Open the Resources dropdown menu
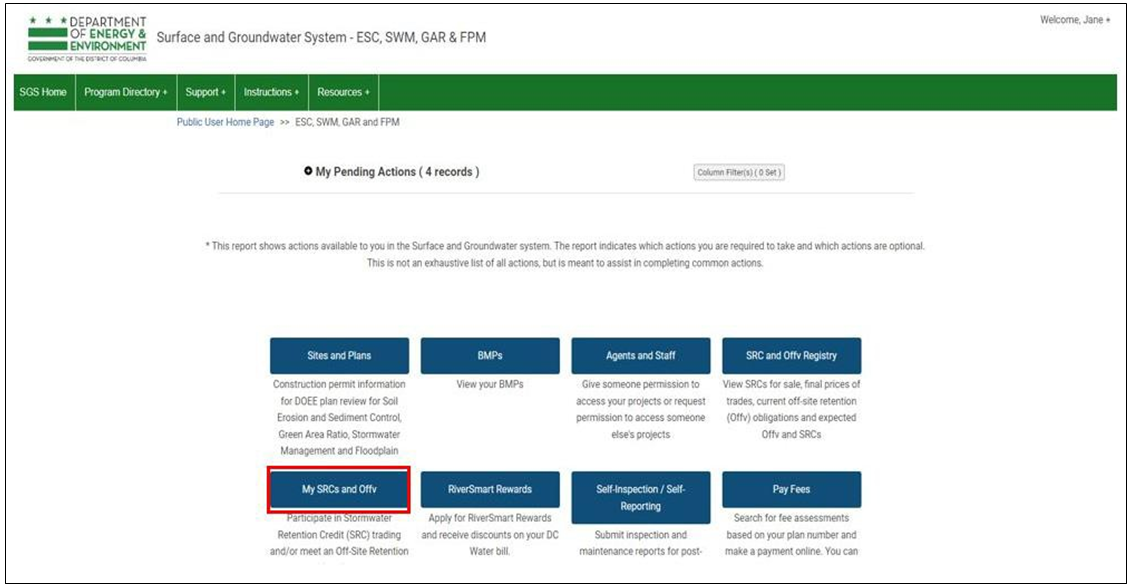 click(343, 92)
